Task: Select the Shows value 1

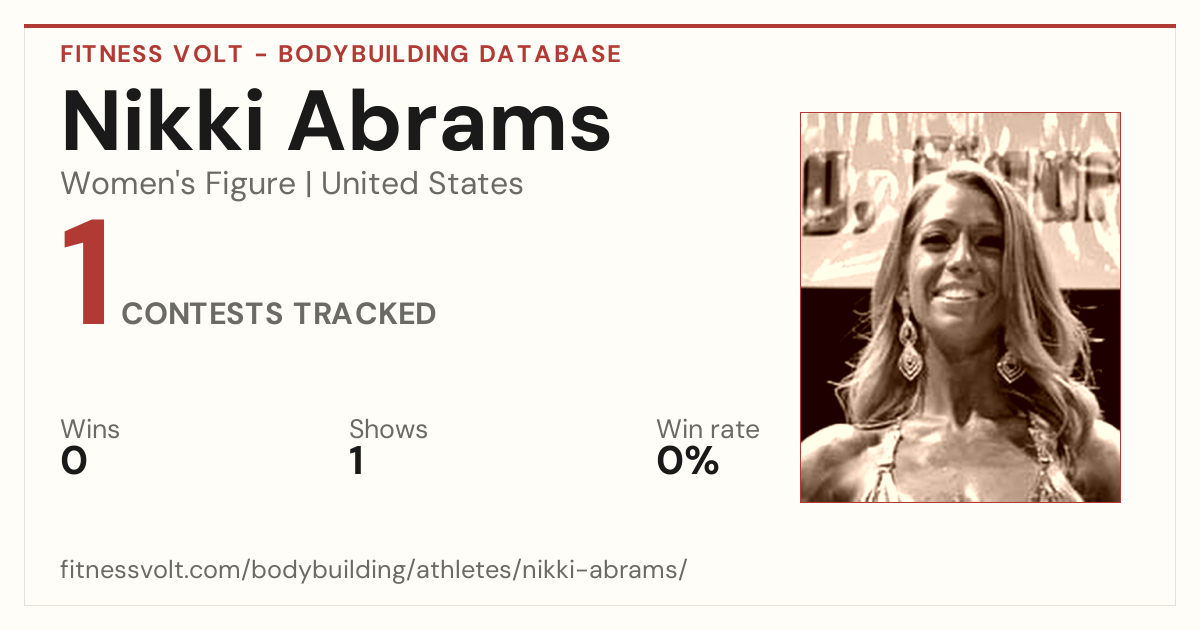Action: (x=356, y=461)
